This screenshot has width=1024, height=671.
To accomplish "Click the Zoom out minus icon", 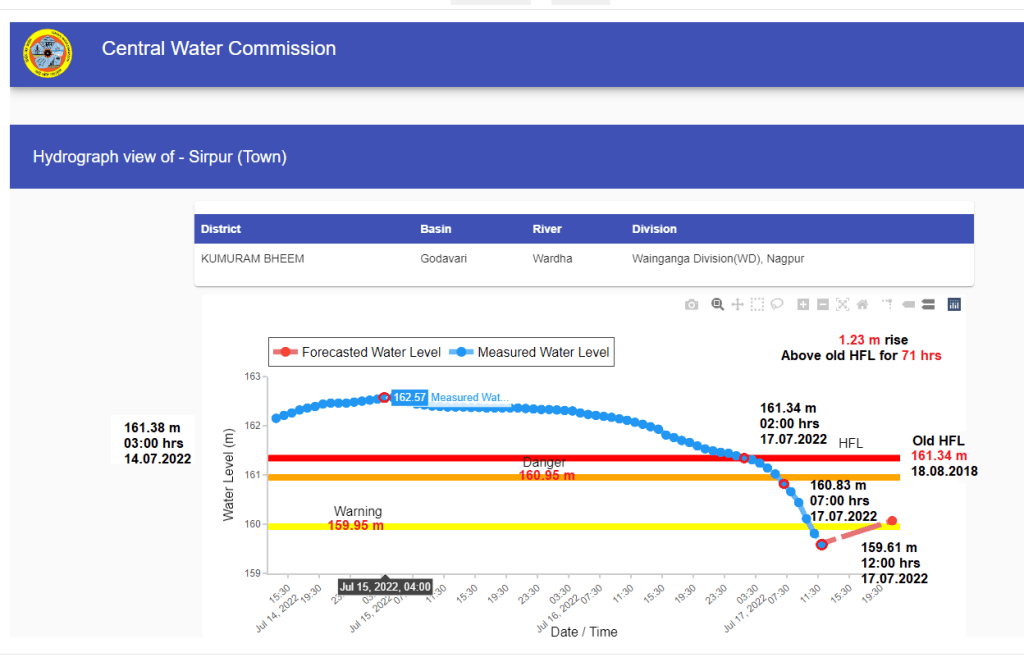I will point(822,304).
